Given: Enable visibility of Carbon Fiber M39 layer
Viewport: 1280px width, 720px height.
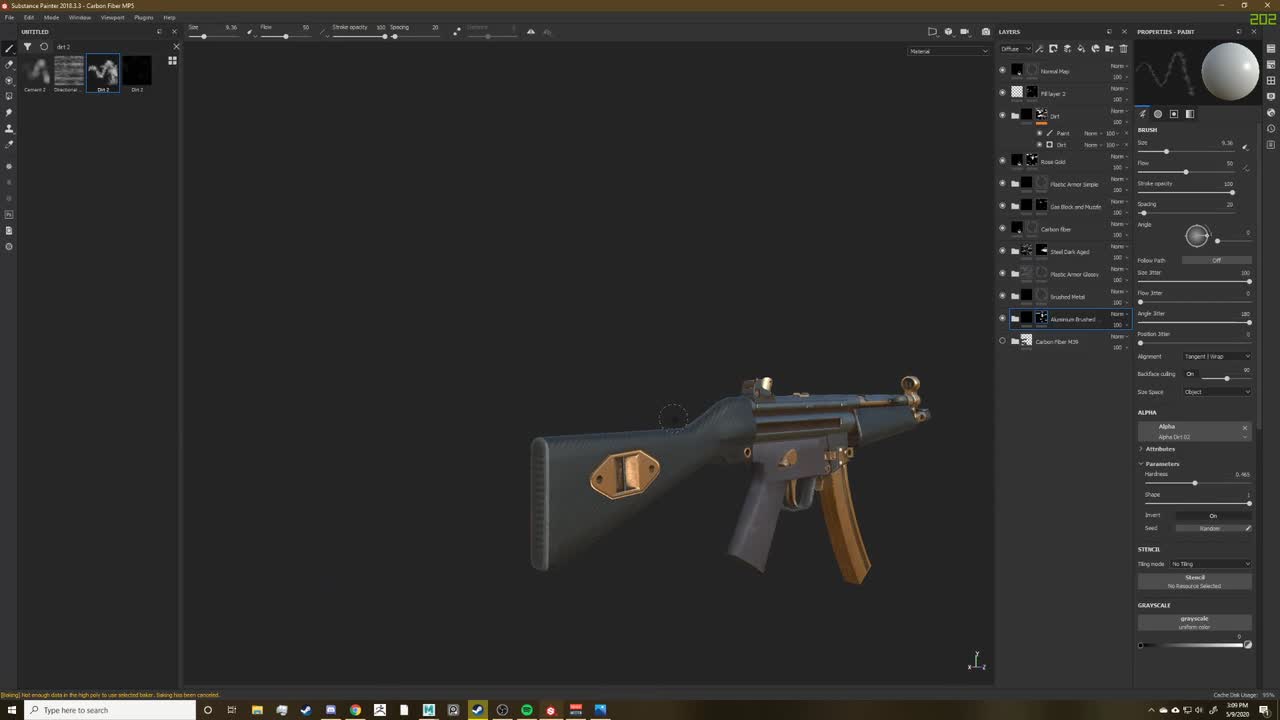Looking at the screenshot, I should 1002,340.
